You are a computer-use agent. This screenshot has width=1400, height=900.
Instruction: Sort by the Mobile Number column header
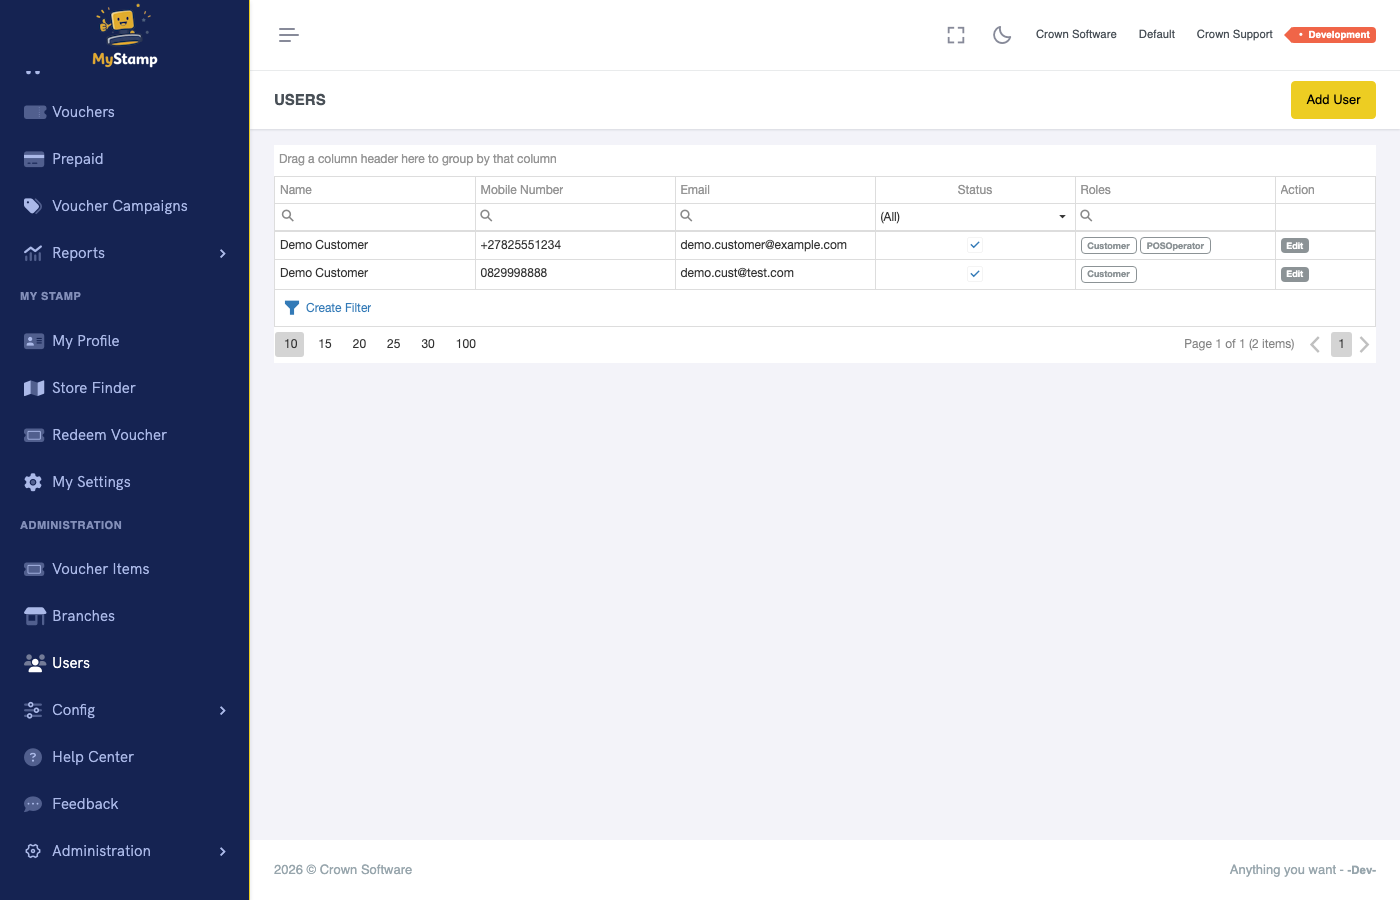(574, 190)
